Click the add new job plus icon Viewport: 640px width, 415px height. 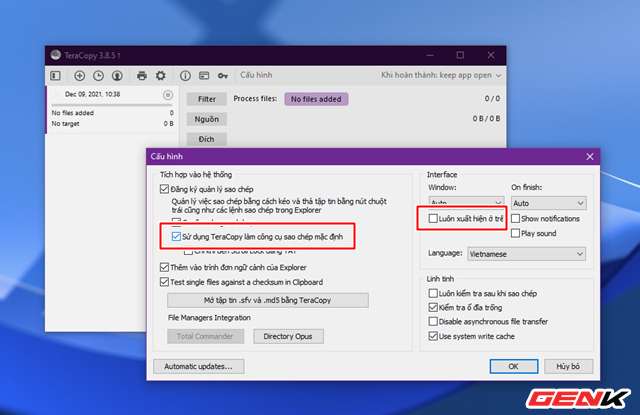[79, 75]
